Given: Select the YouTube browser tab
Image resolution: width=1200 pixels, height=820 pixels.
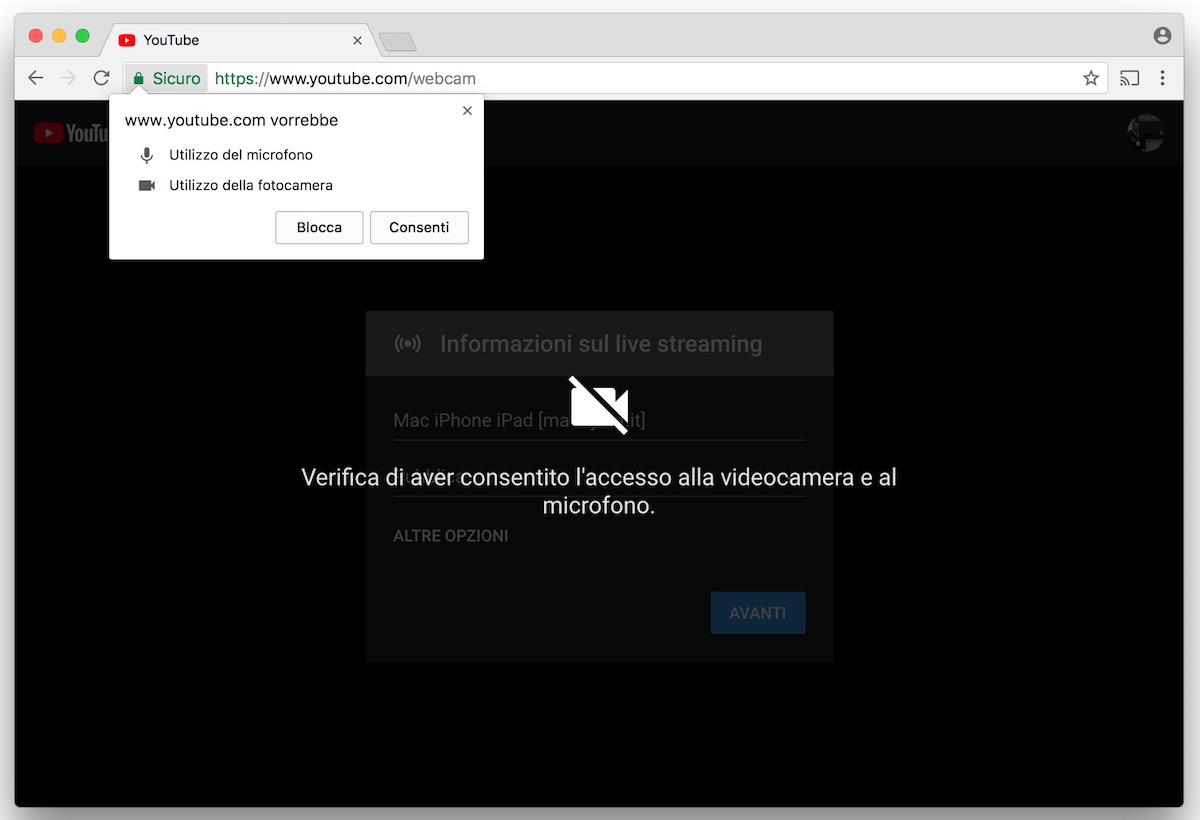Looking at the screenshot, I should 240,40.
